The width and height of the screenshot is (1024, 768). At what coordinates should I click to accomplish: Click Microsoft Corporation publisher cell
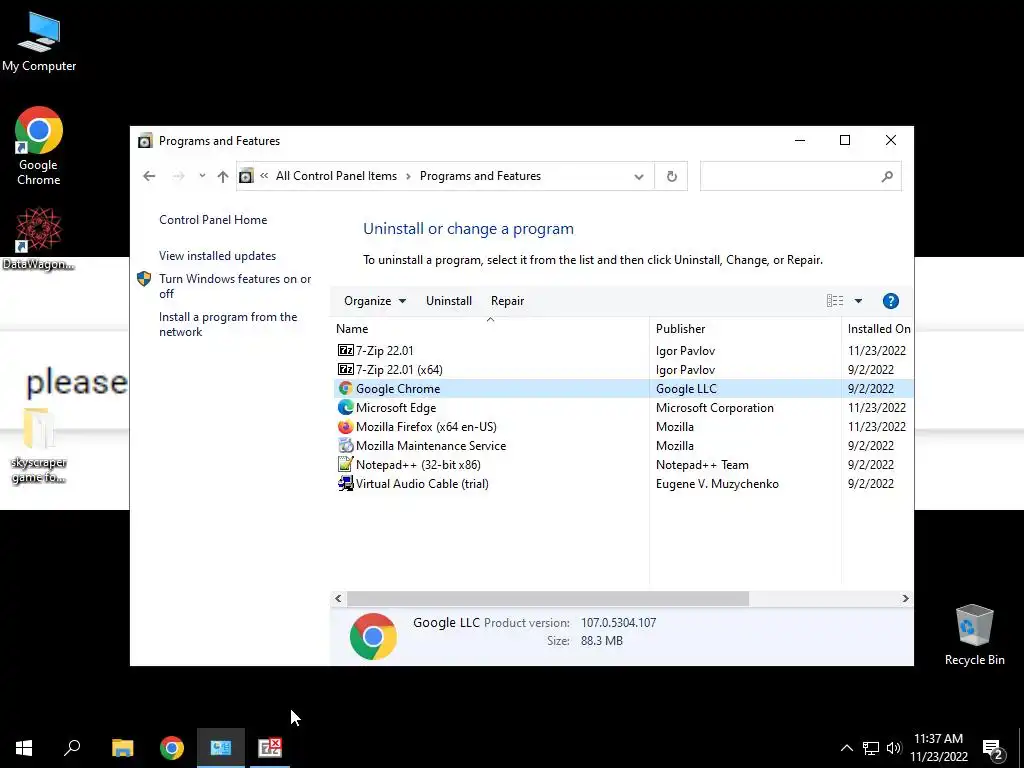[714, 408]
